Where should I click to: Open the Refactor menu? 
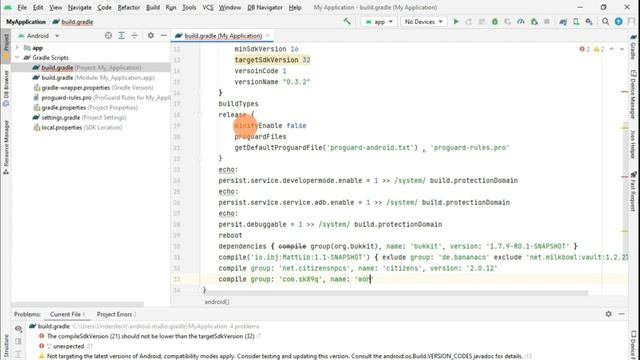click(x=129, y=7)
